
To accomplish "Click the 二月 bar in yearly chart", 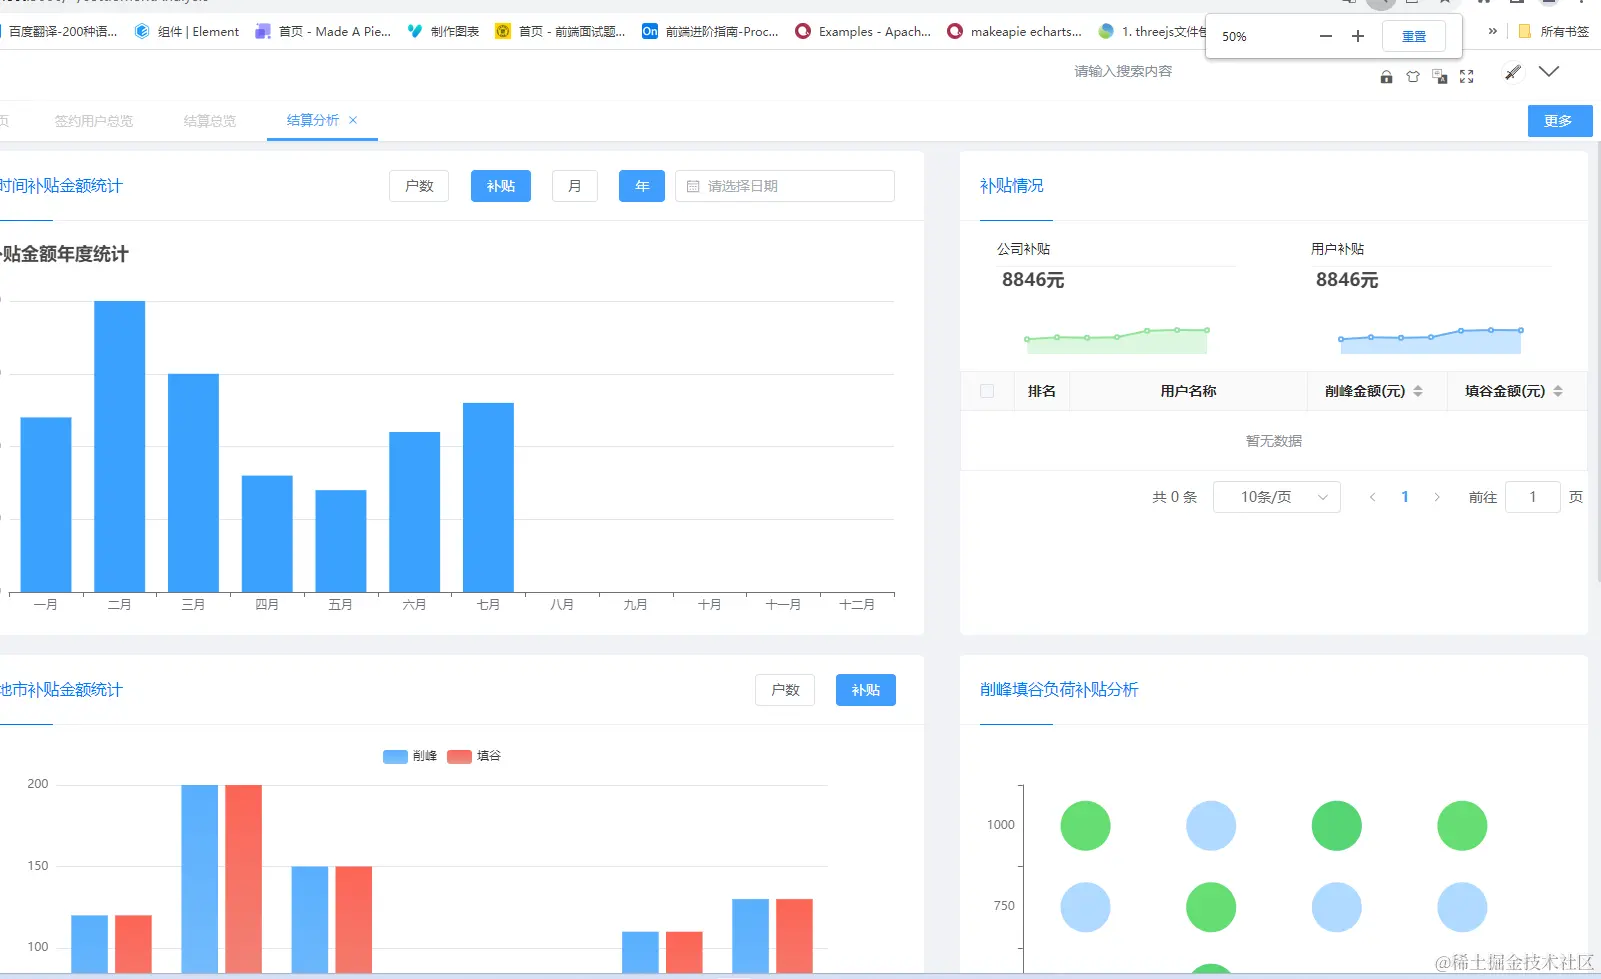I will pyautogui.click(x=119, y=446).
